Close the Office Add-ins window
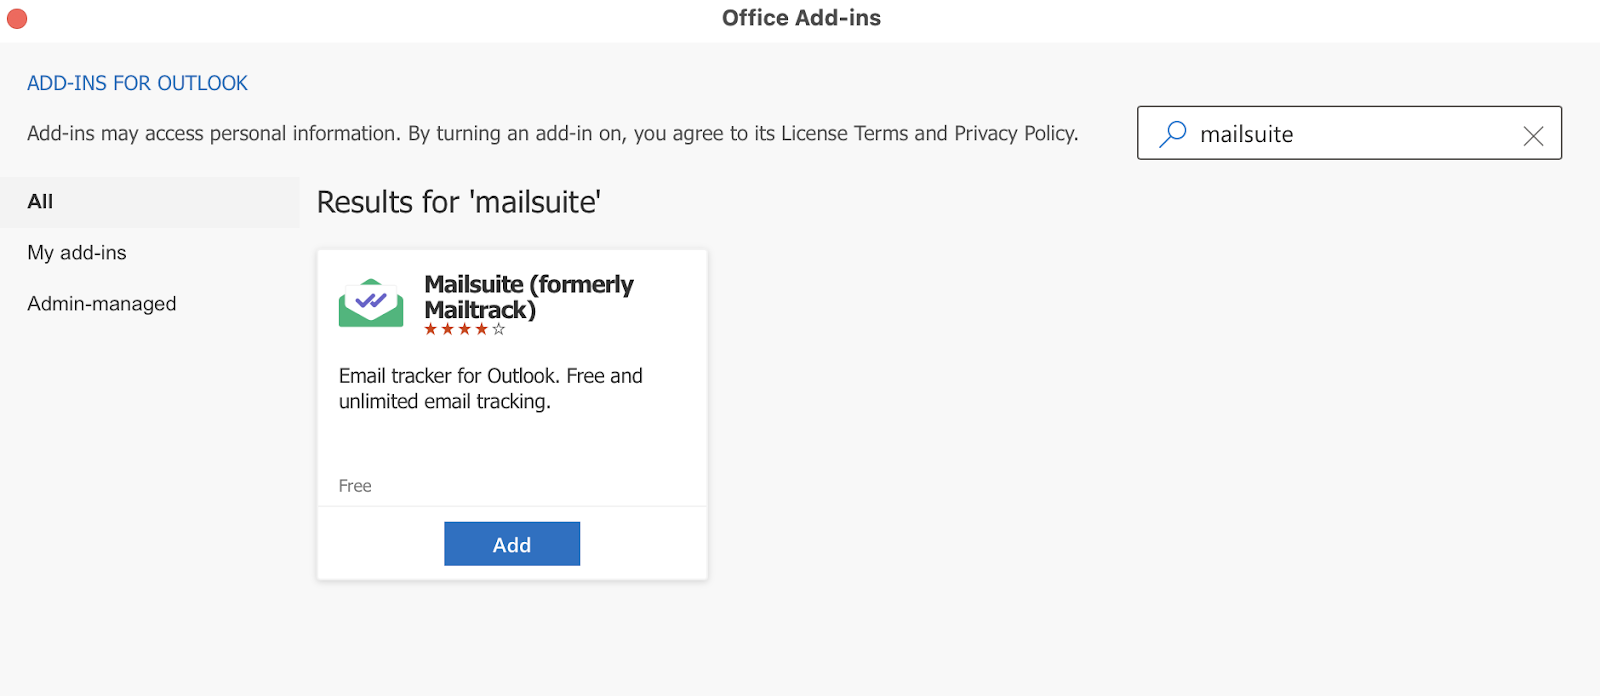Image resolution: width=1600 pixels, height=696 pixels. [17, 19]
